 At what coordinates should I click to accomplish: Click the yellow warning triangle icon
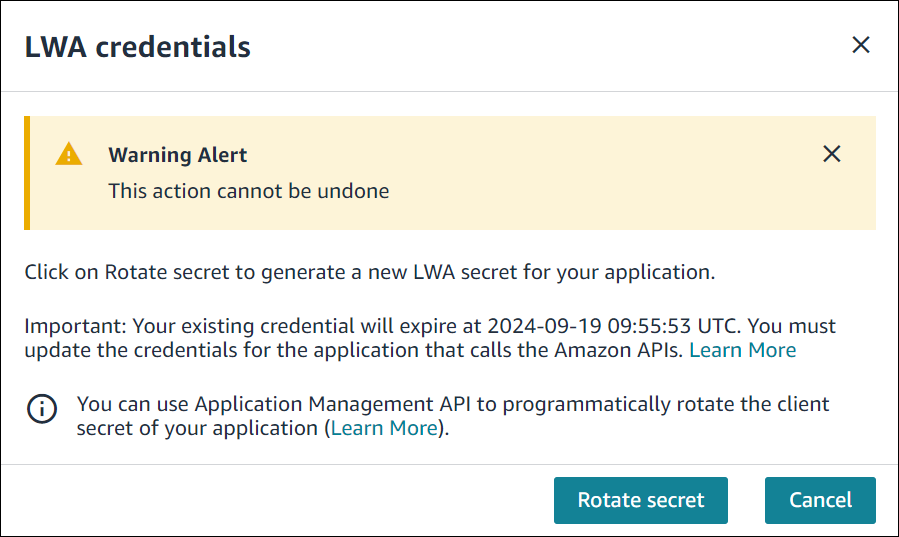[69, 154]
